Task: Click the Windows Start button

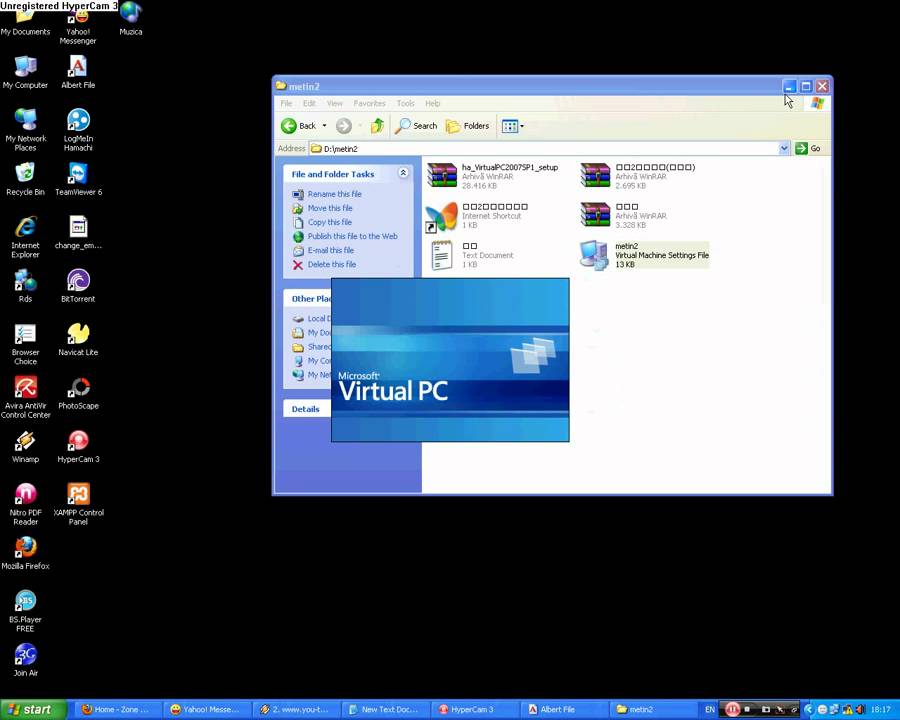Action: pyautogui.click(x=31, y=710)
